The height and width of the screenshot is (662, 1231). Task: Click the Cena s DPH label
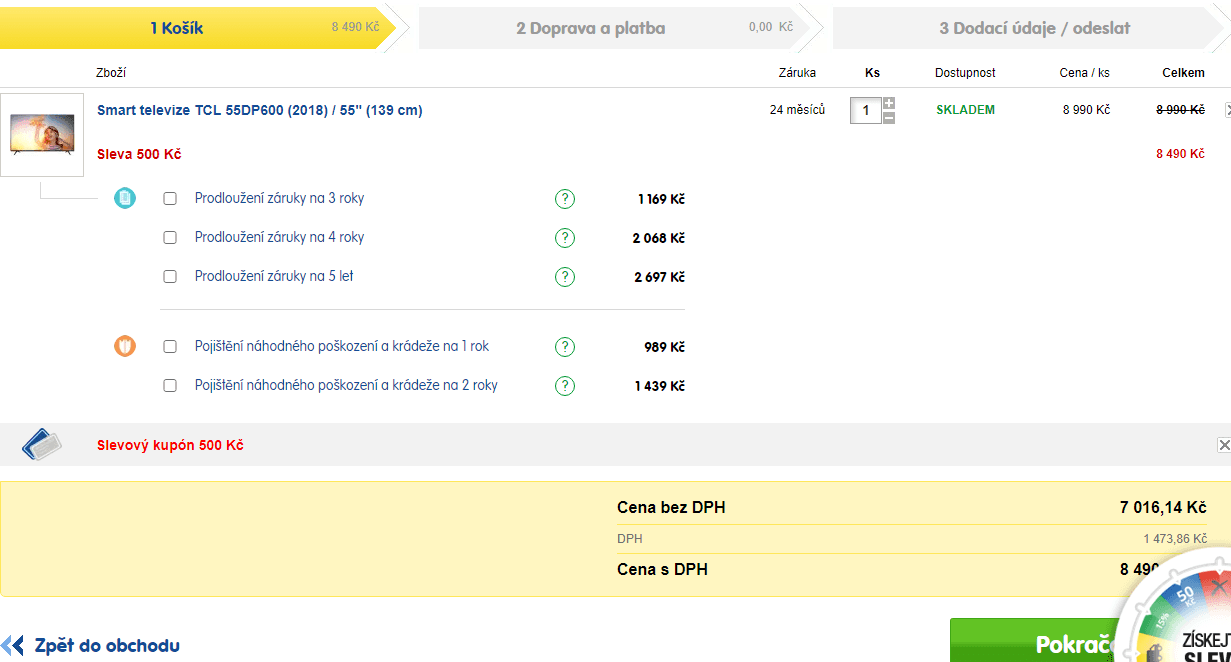662,570
